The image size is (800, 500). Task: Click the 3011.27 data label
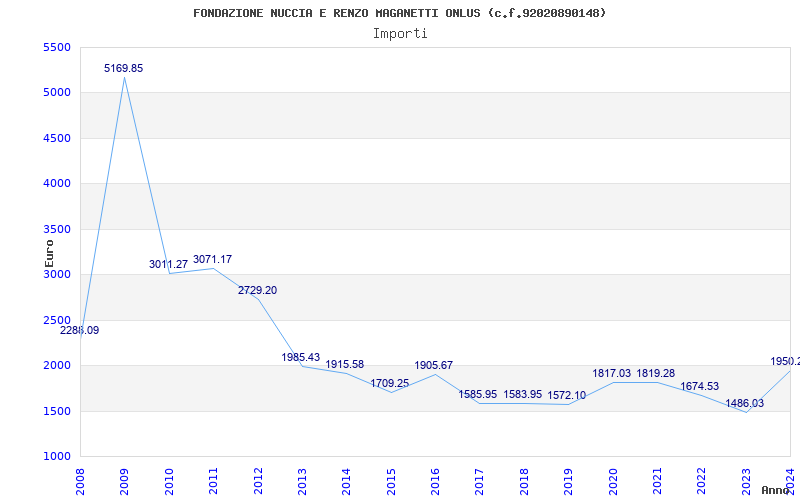pos(168,264)
